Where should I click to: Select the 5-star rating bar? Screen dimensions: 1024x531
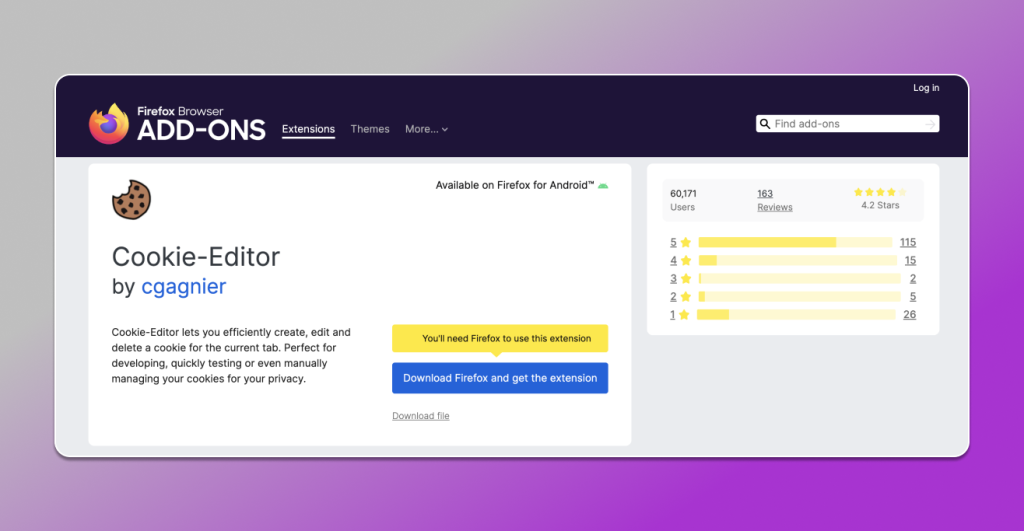click(x=795, y=243)
